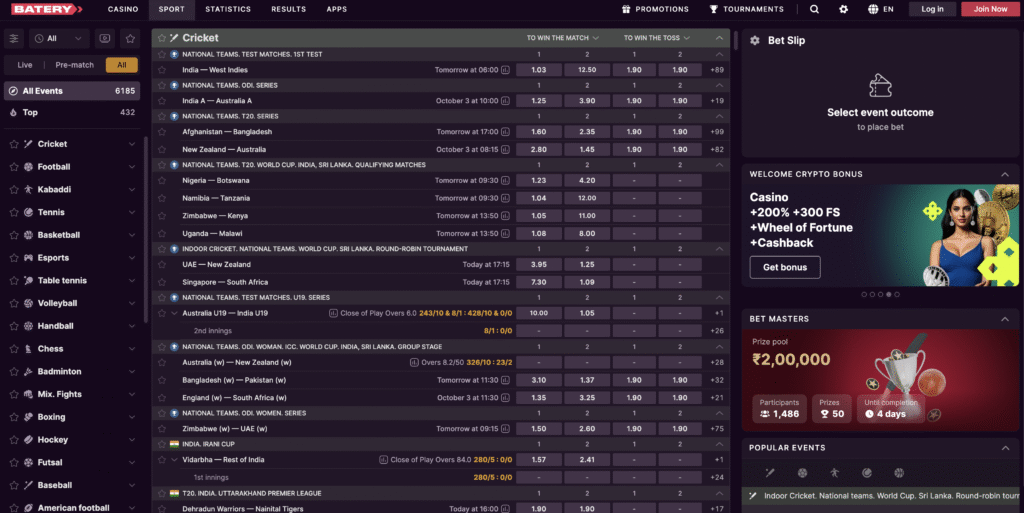Open the filter sliders icon in sidebar
This screenshot has height=513, width=1024.
(14, 39)
